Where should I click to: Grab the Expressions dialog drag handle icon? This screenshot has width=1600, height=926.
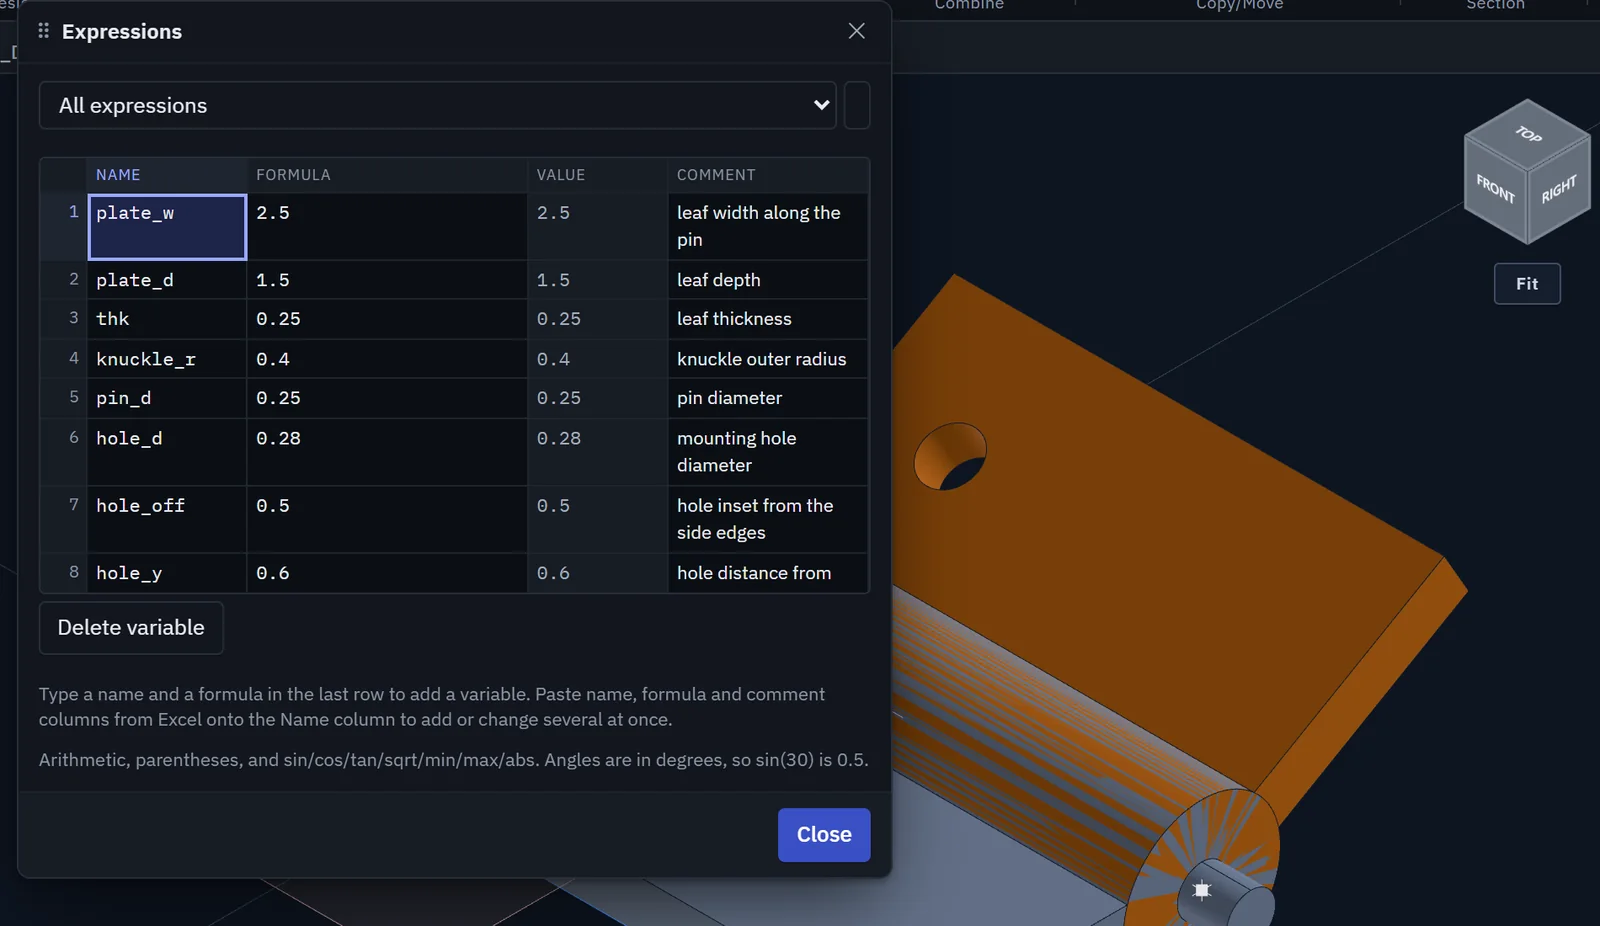tap(43, 31)
